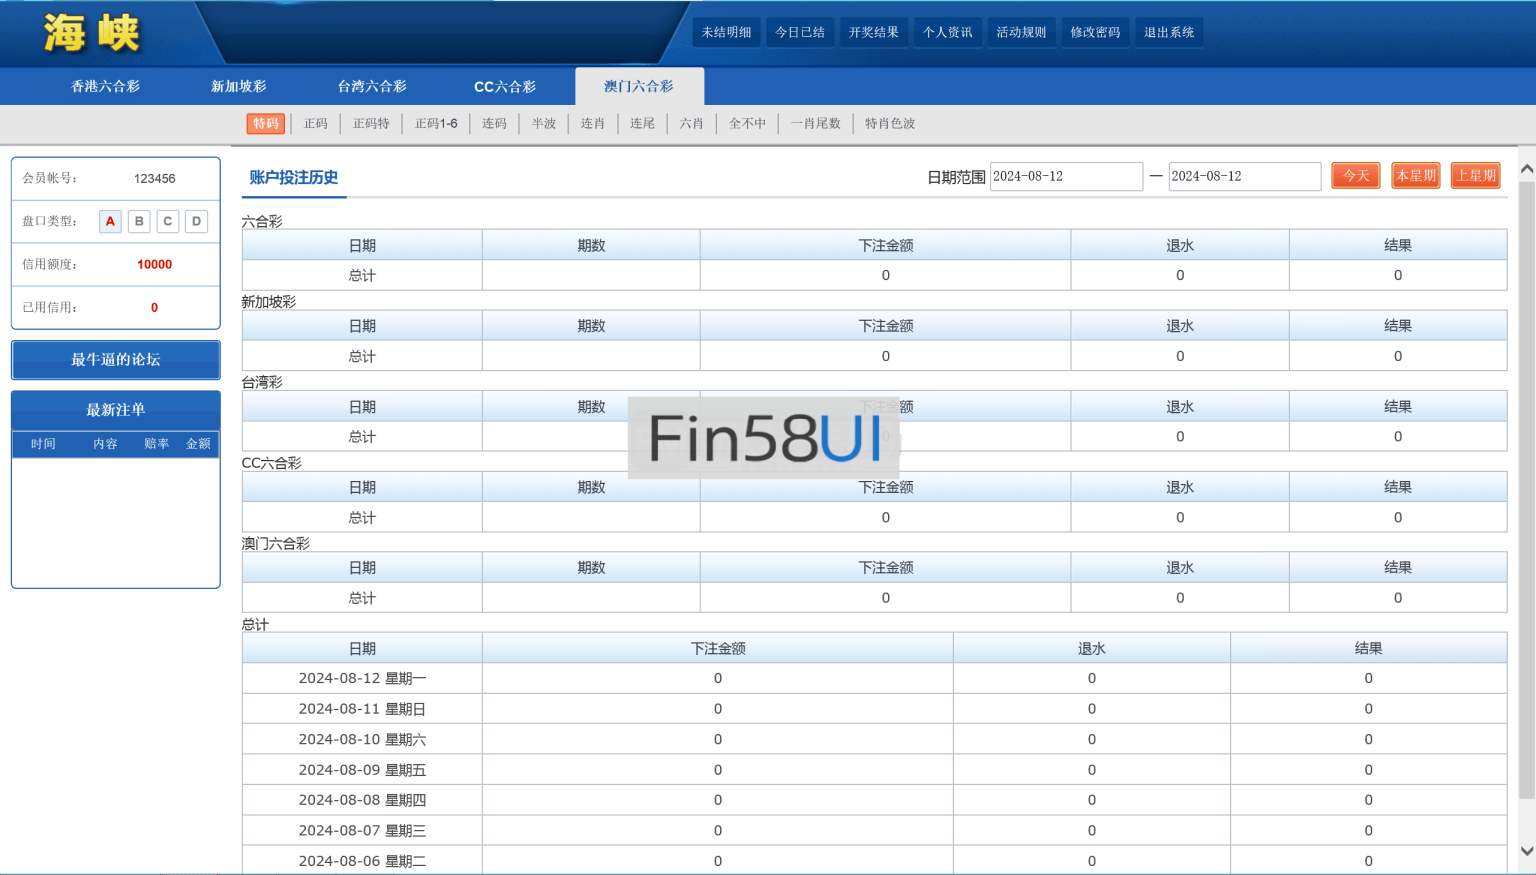1536x875 pixels.
Task: Click the 海峡 logo
Action: tap(91, 33)
